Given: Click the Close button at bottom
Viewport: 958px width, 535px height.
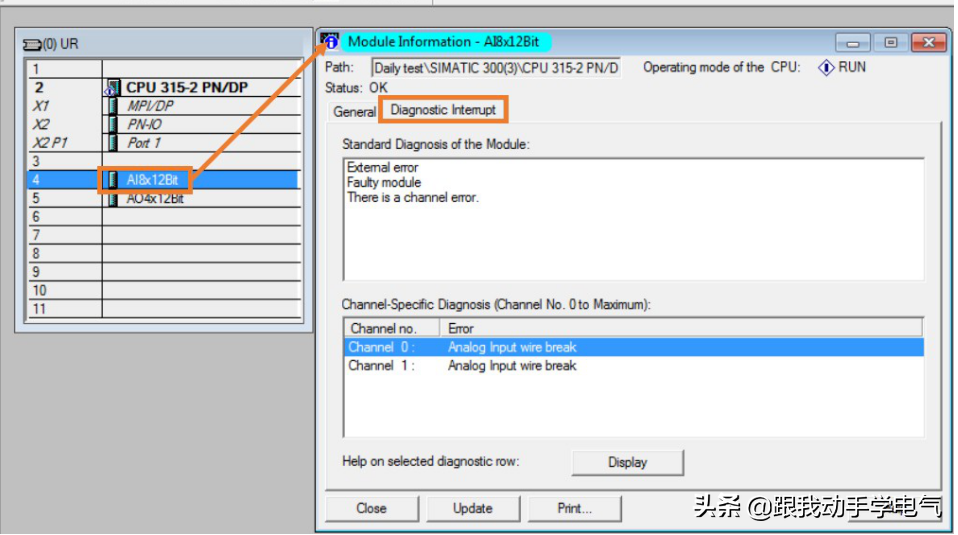Looking at the screenshot, I should click(371, 508).
